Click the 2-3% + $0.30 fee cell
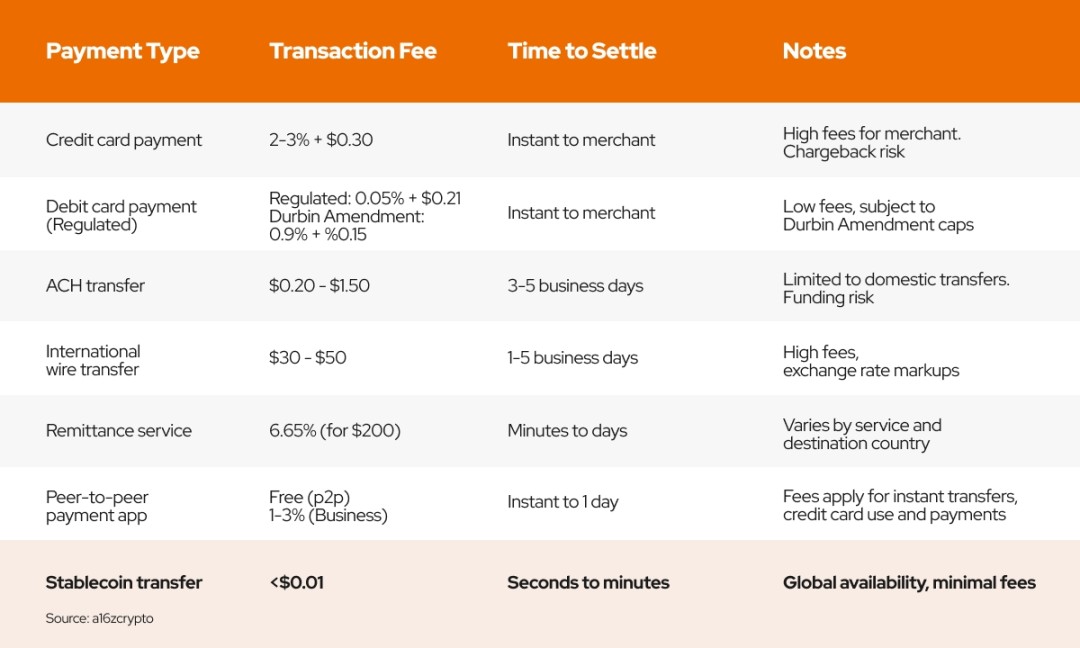Image resolution: width=1080 pixels, height=648 pixels. click(321, 140)
